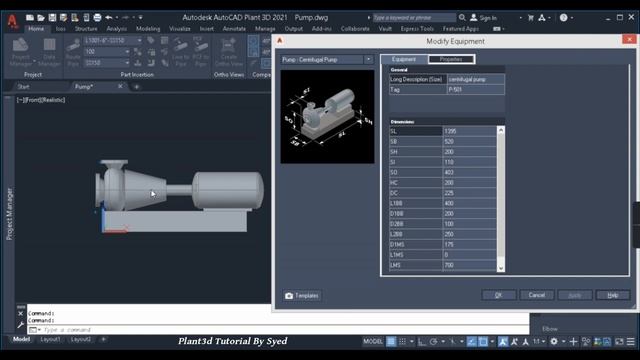
Task: Click the Customization hamburger icon in status bar
Action: tap(631, 341)
